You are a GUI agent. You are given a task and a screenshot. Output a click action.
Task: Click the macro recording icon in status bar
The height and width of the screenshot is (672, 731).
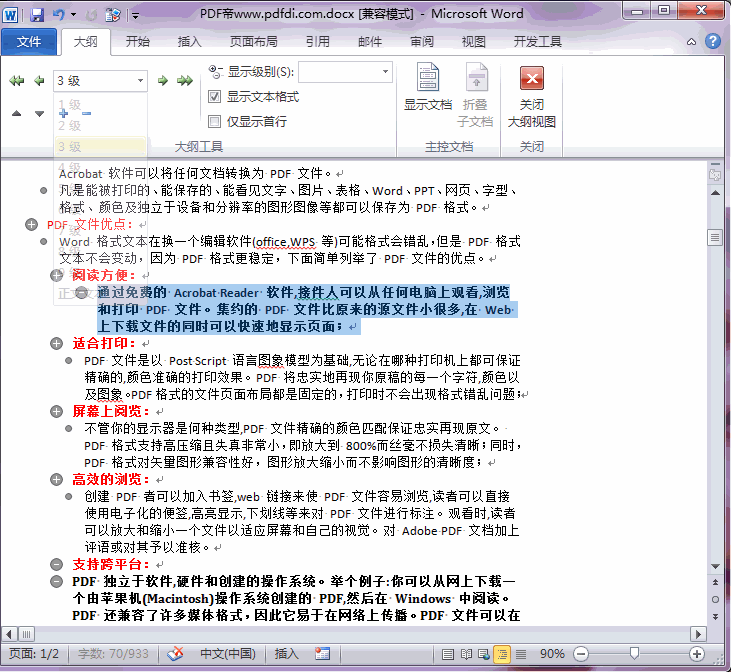(x=322, y=654)
